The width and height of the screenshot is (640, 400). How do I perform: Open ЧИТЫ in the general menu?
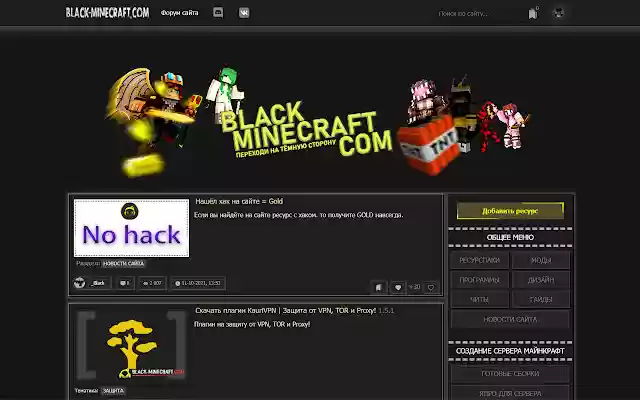click(x=479, y=300)
